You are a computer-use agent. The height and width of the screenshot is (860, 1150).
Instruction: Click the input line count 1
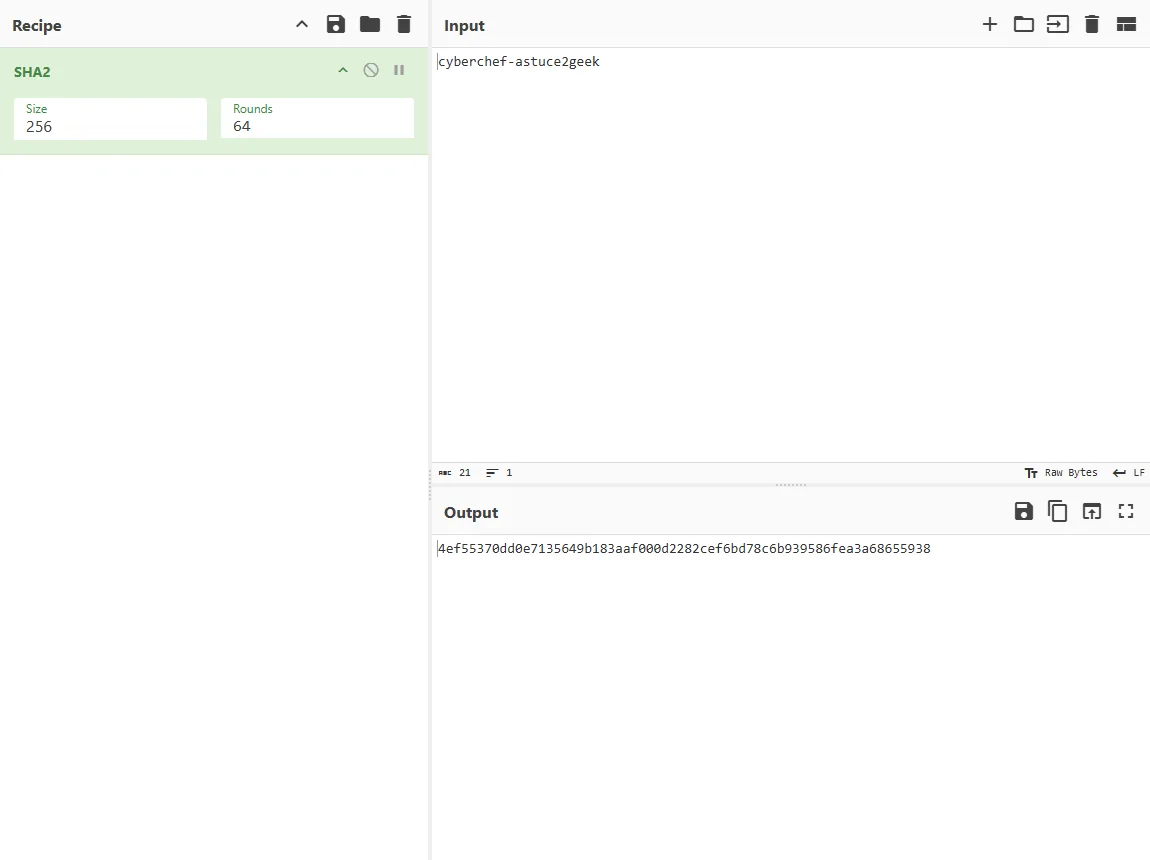coord(499,473)
